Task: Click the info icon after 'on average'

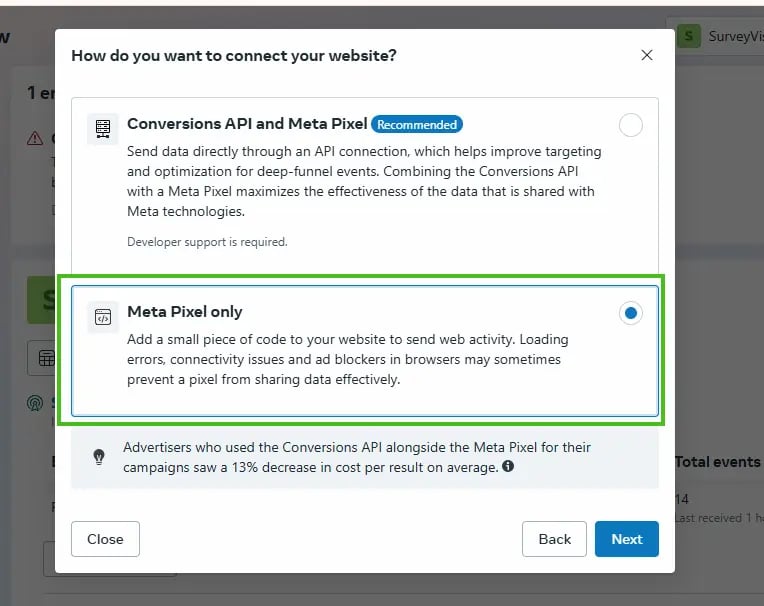Action: point(508,466)
